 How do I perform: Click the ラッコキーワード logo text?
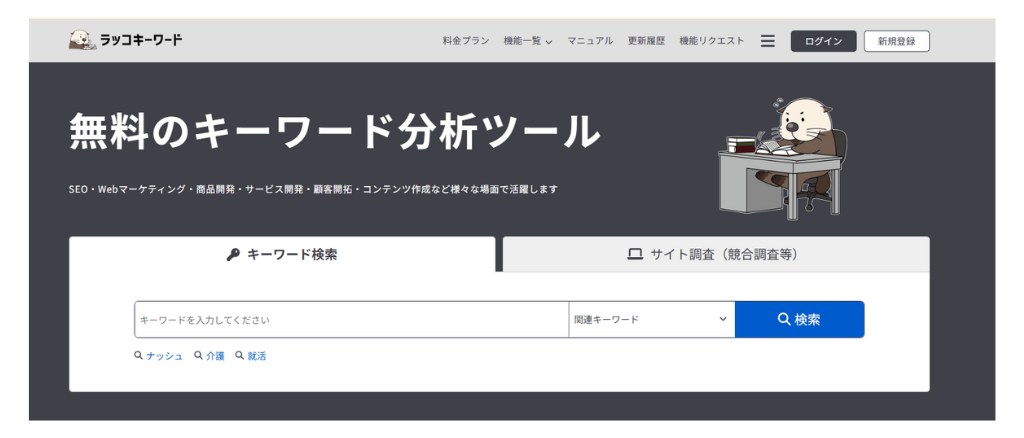click(141, 41)
